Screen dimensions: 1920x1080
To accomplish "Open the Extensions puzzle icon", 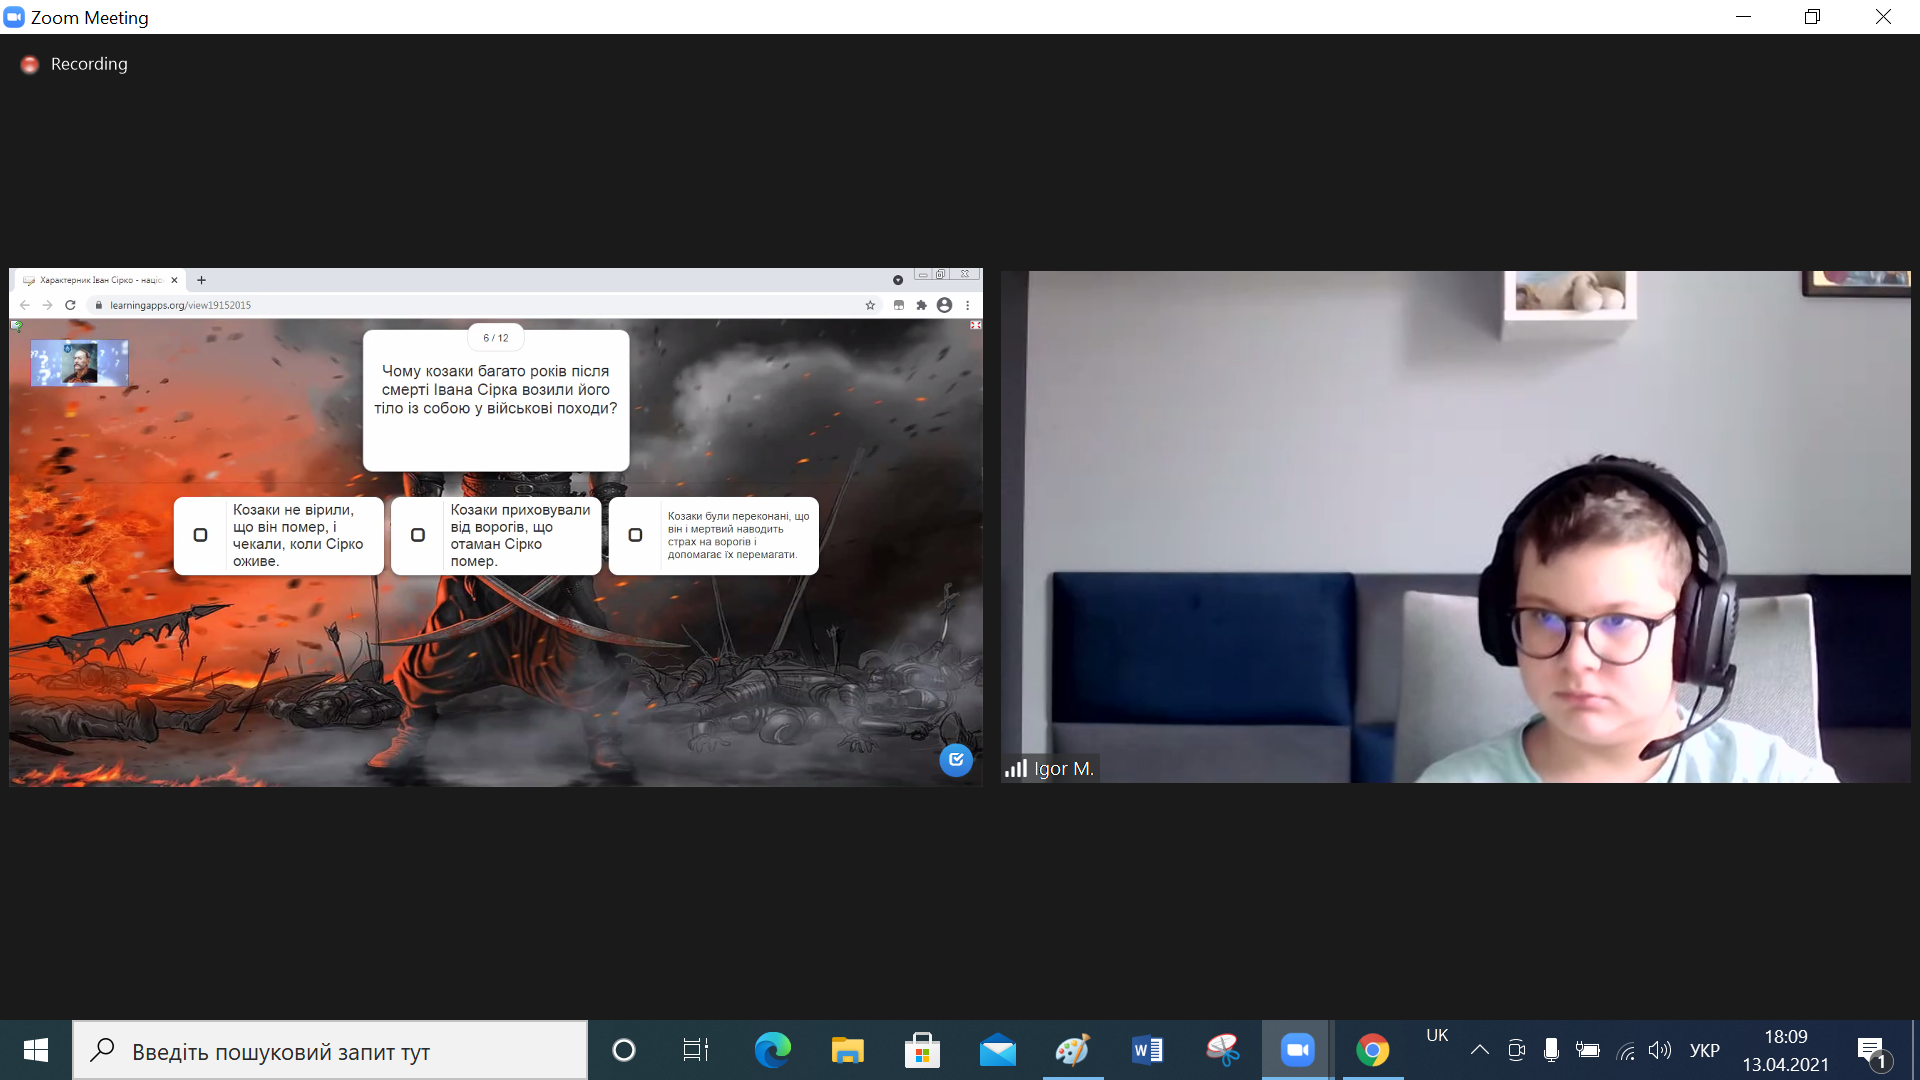I will 921,305.
